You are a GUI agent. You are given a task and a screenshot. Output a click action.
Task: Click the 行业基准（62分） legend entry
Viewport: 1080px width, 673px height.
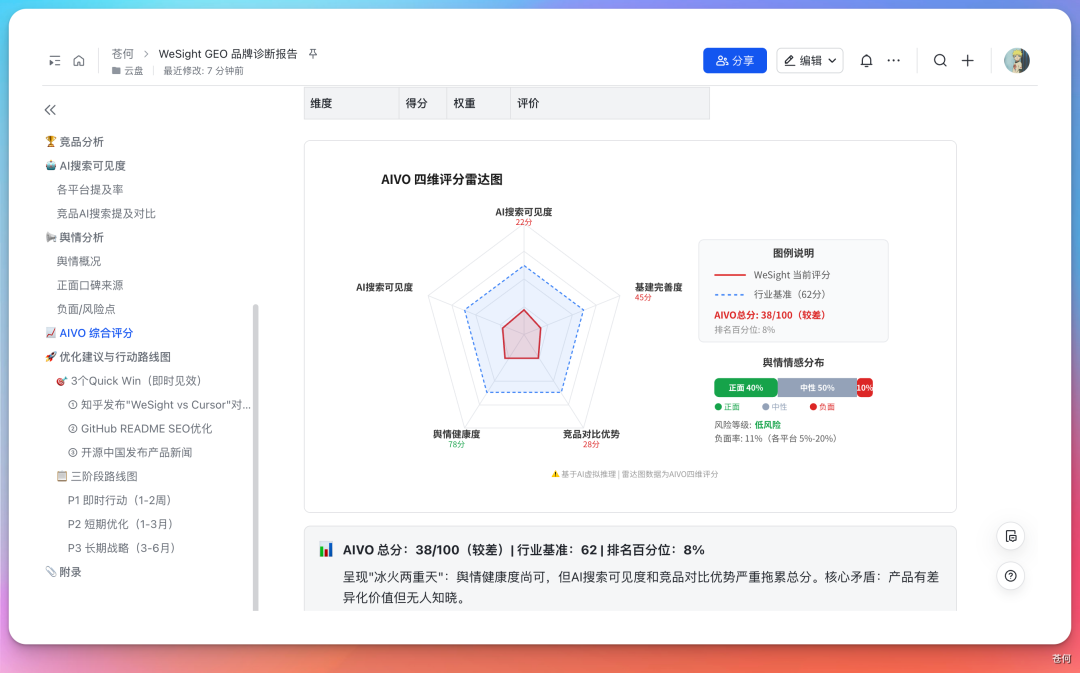(x=770, y=294)
